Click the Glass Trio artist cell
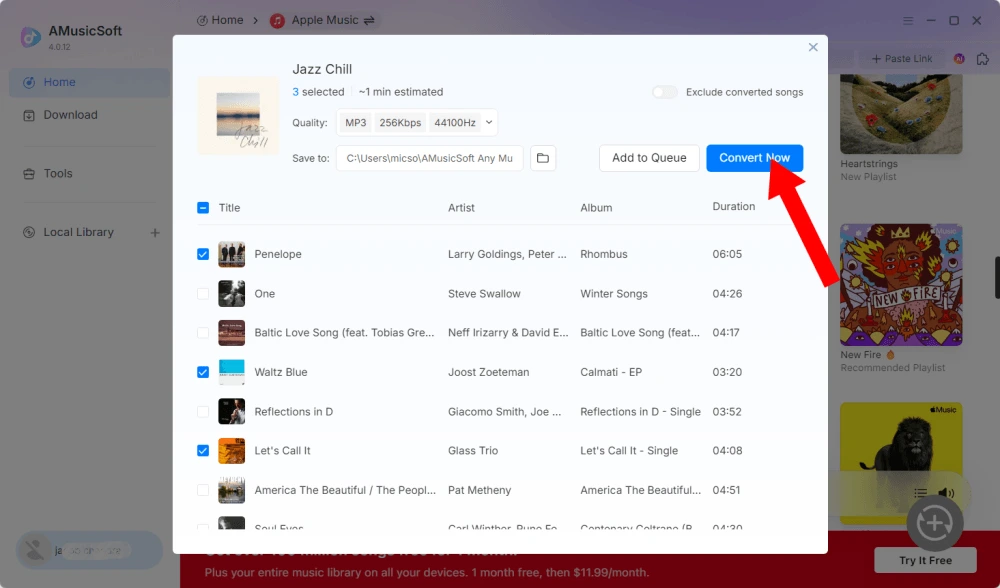Viewport: 1000px width, 588px height. (473, 450)
